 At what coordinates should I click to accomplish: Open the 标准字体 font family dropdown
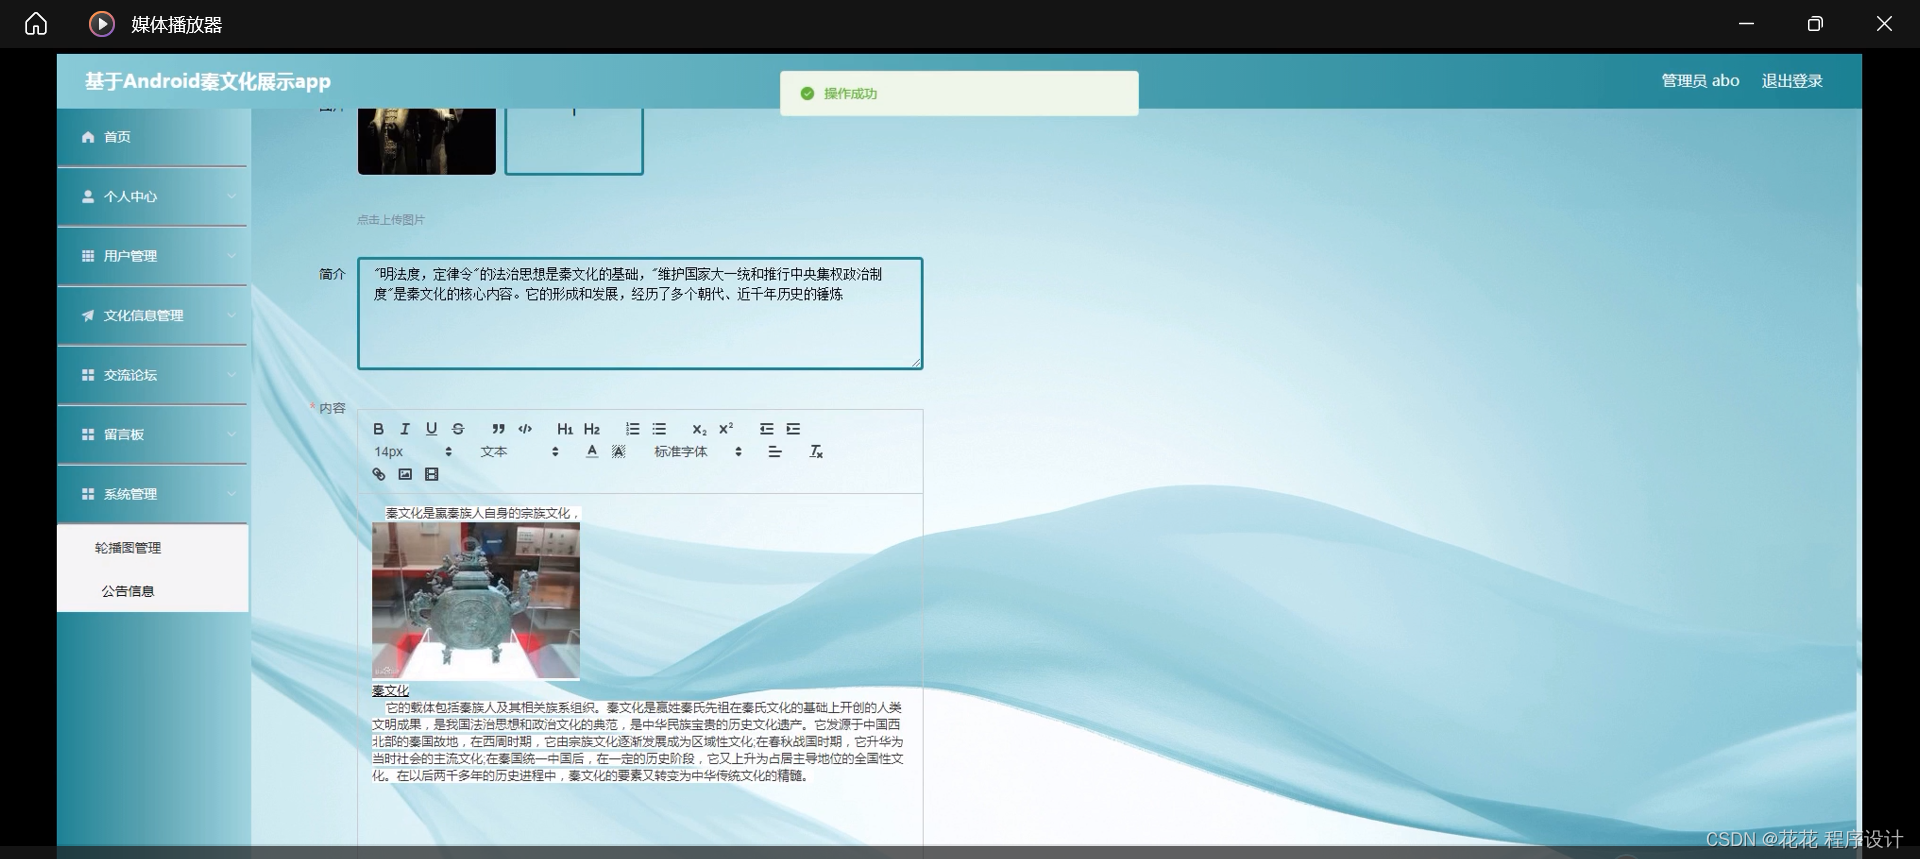tap(698, 452)
